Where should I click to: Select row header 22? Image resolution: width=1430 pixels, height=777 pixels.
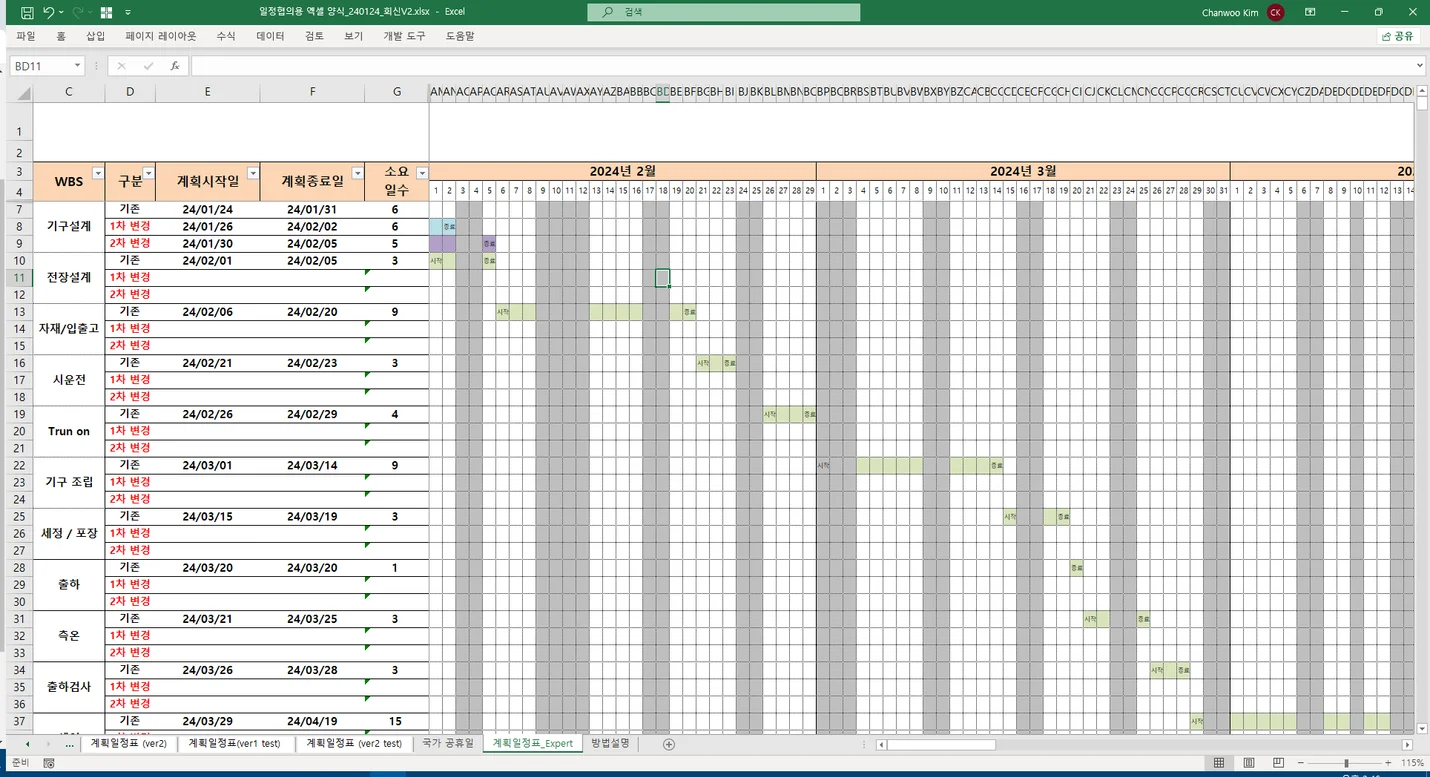[19, 465]
